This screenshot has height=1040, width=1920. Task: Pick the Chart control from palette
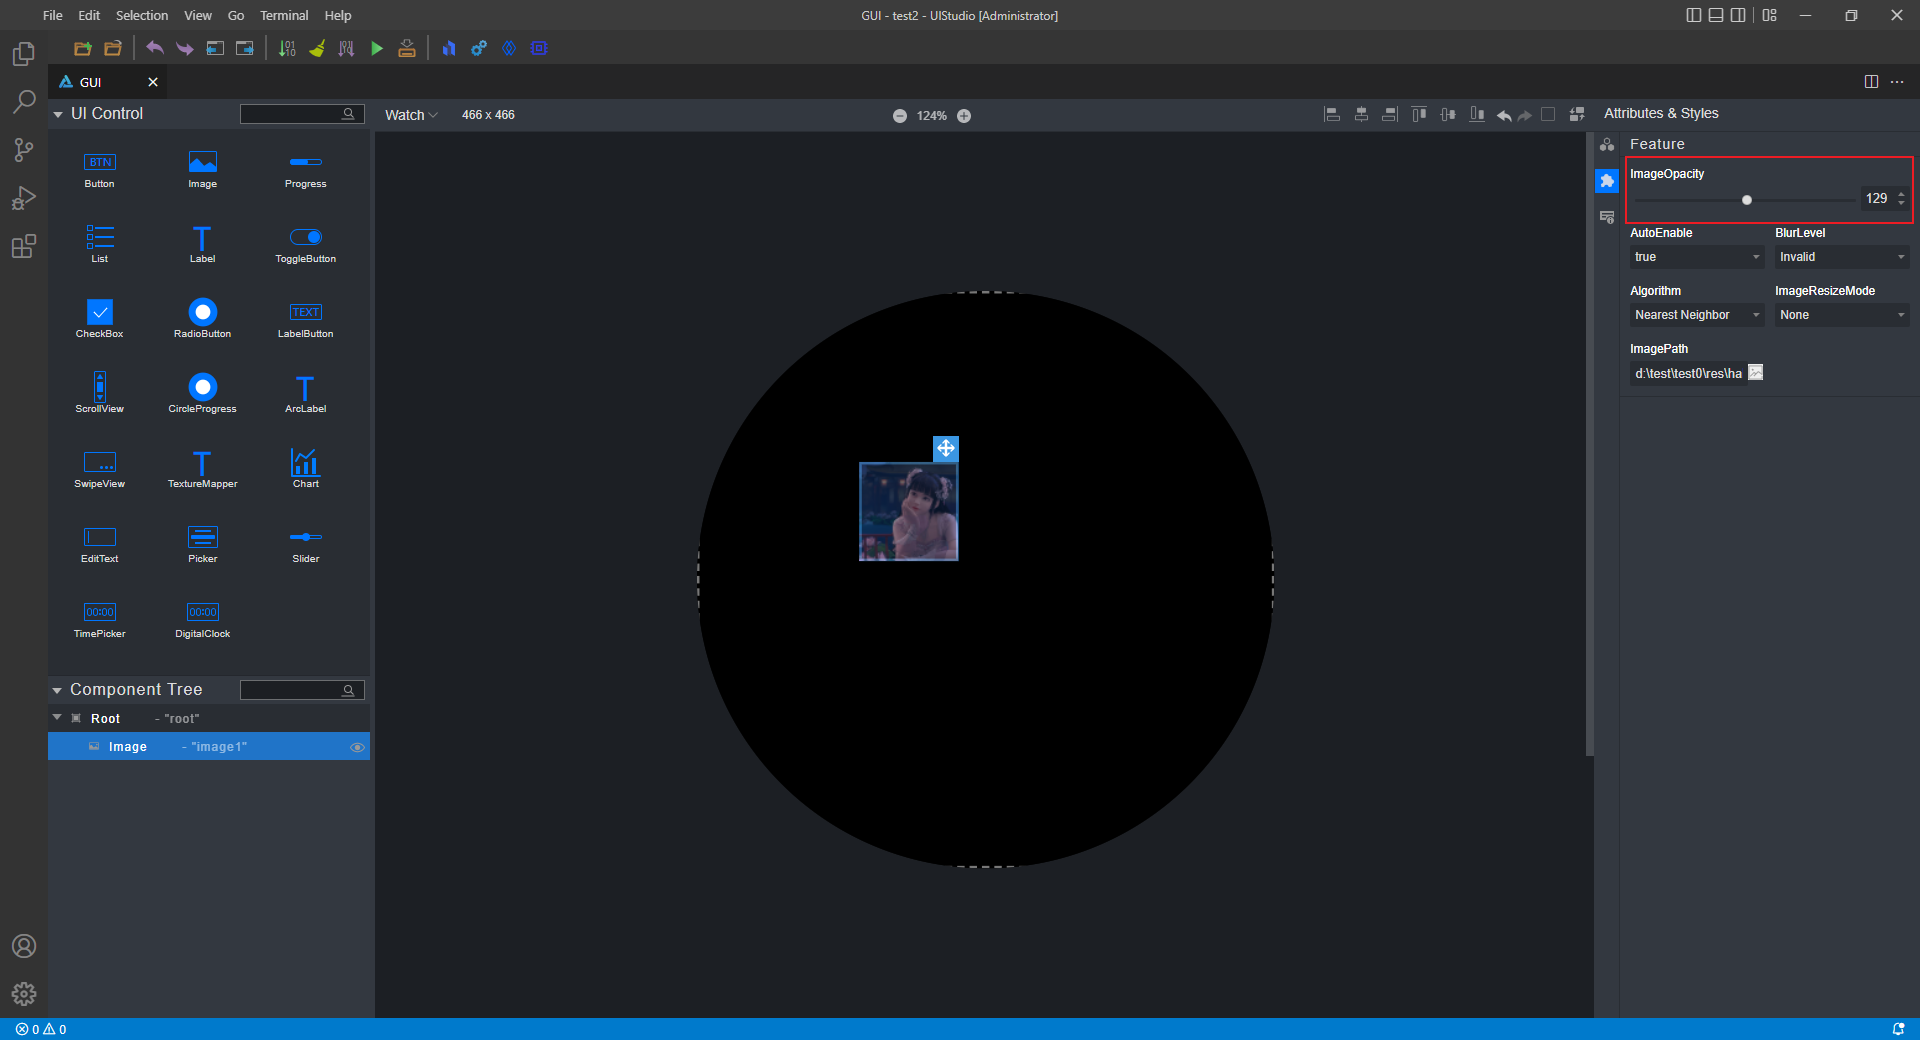coord(305,467)
